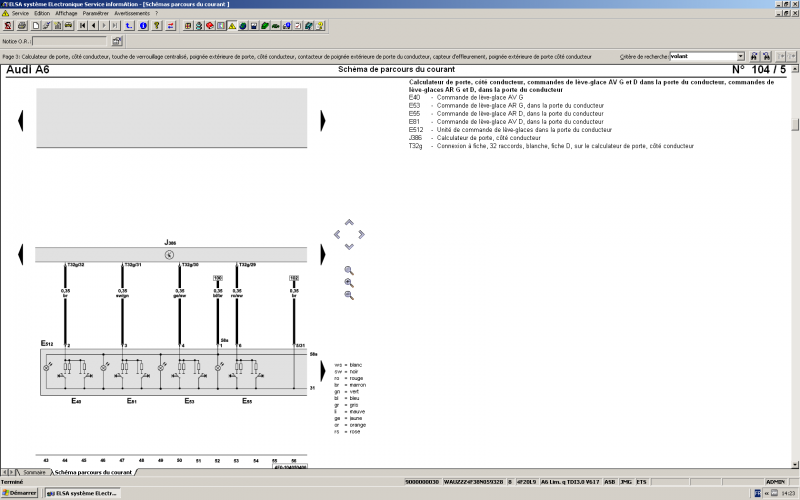Click the system tray clock showing 14:23
Screen dimensions: 800x500
point(788,493)
